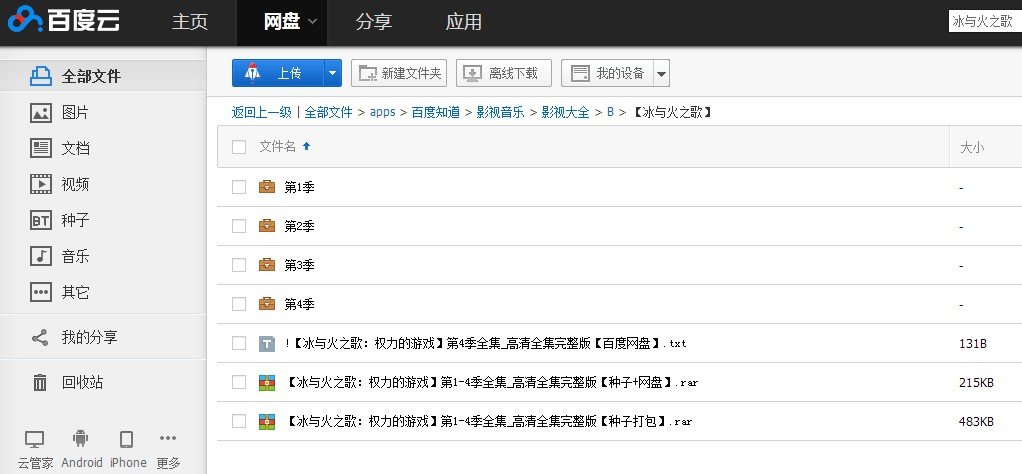
Task: Check the box for 第3季
Action: 239,265
